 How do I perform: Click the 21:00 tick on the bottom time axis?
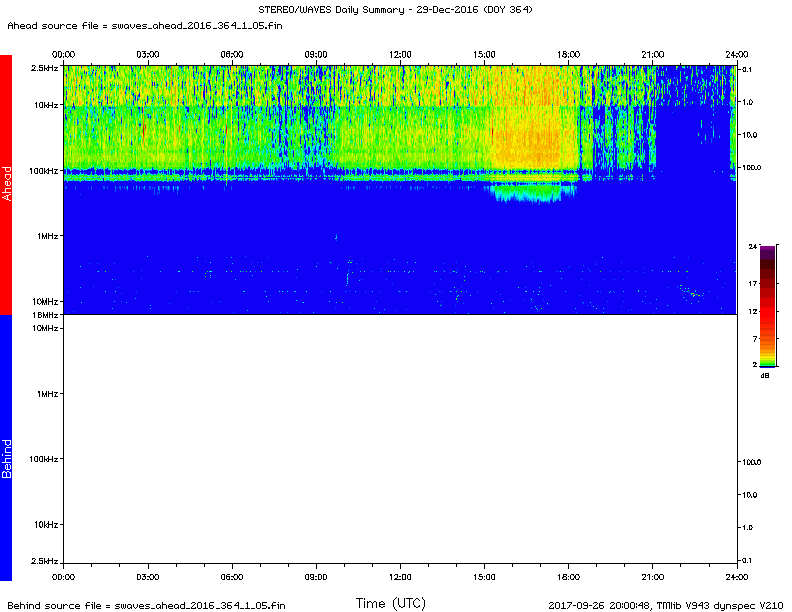pos(652,576)
